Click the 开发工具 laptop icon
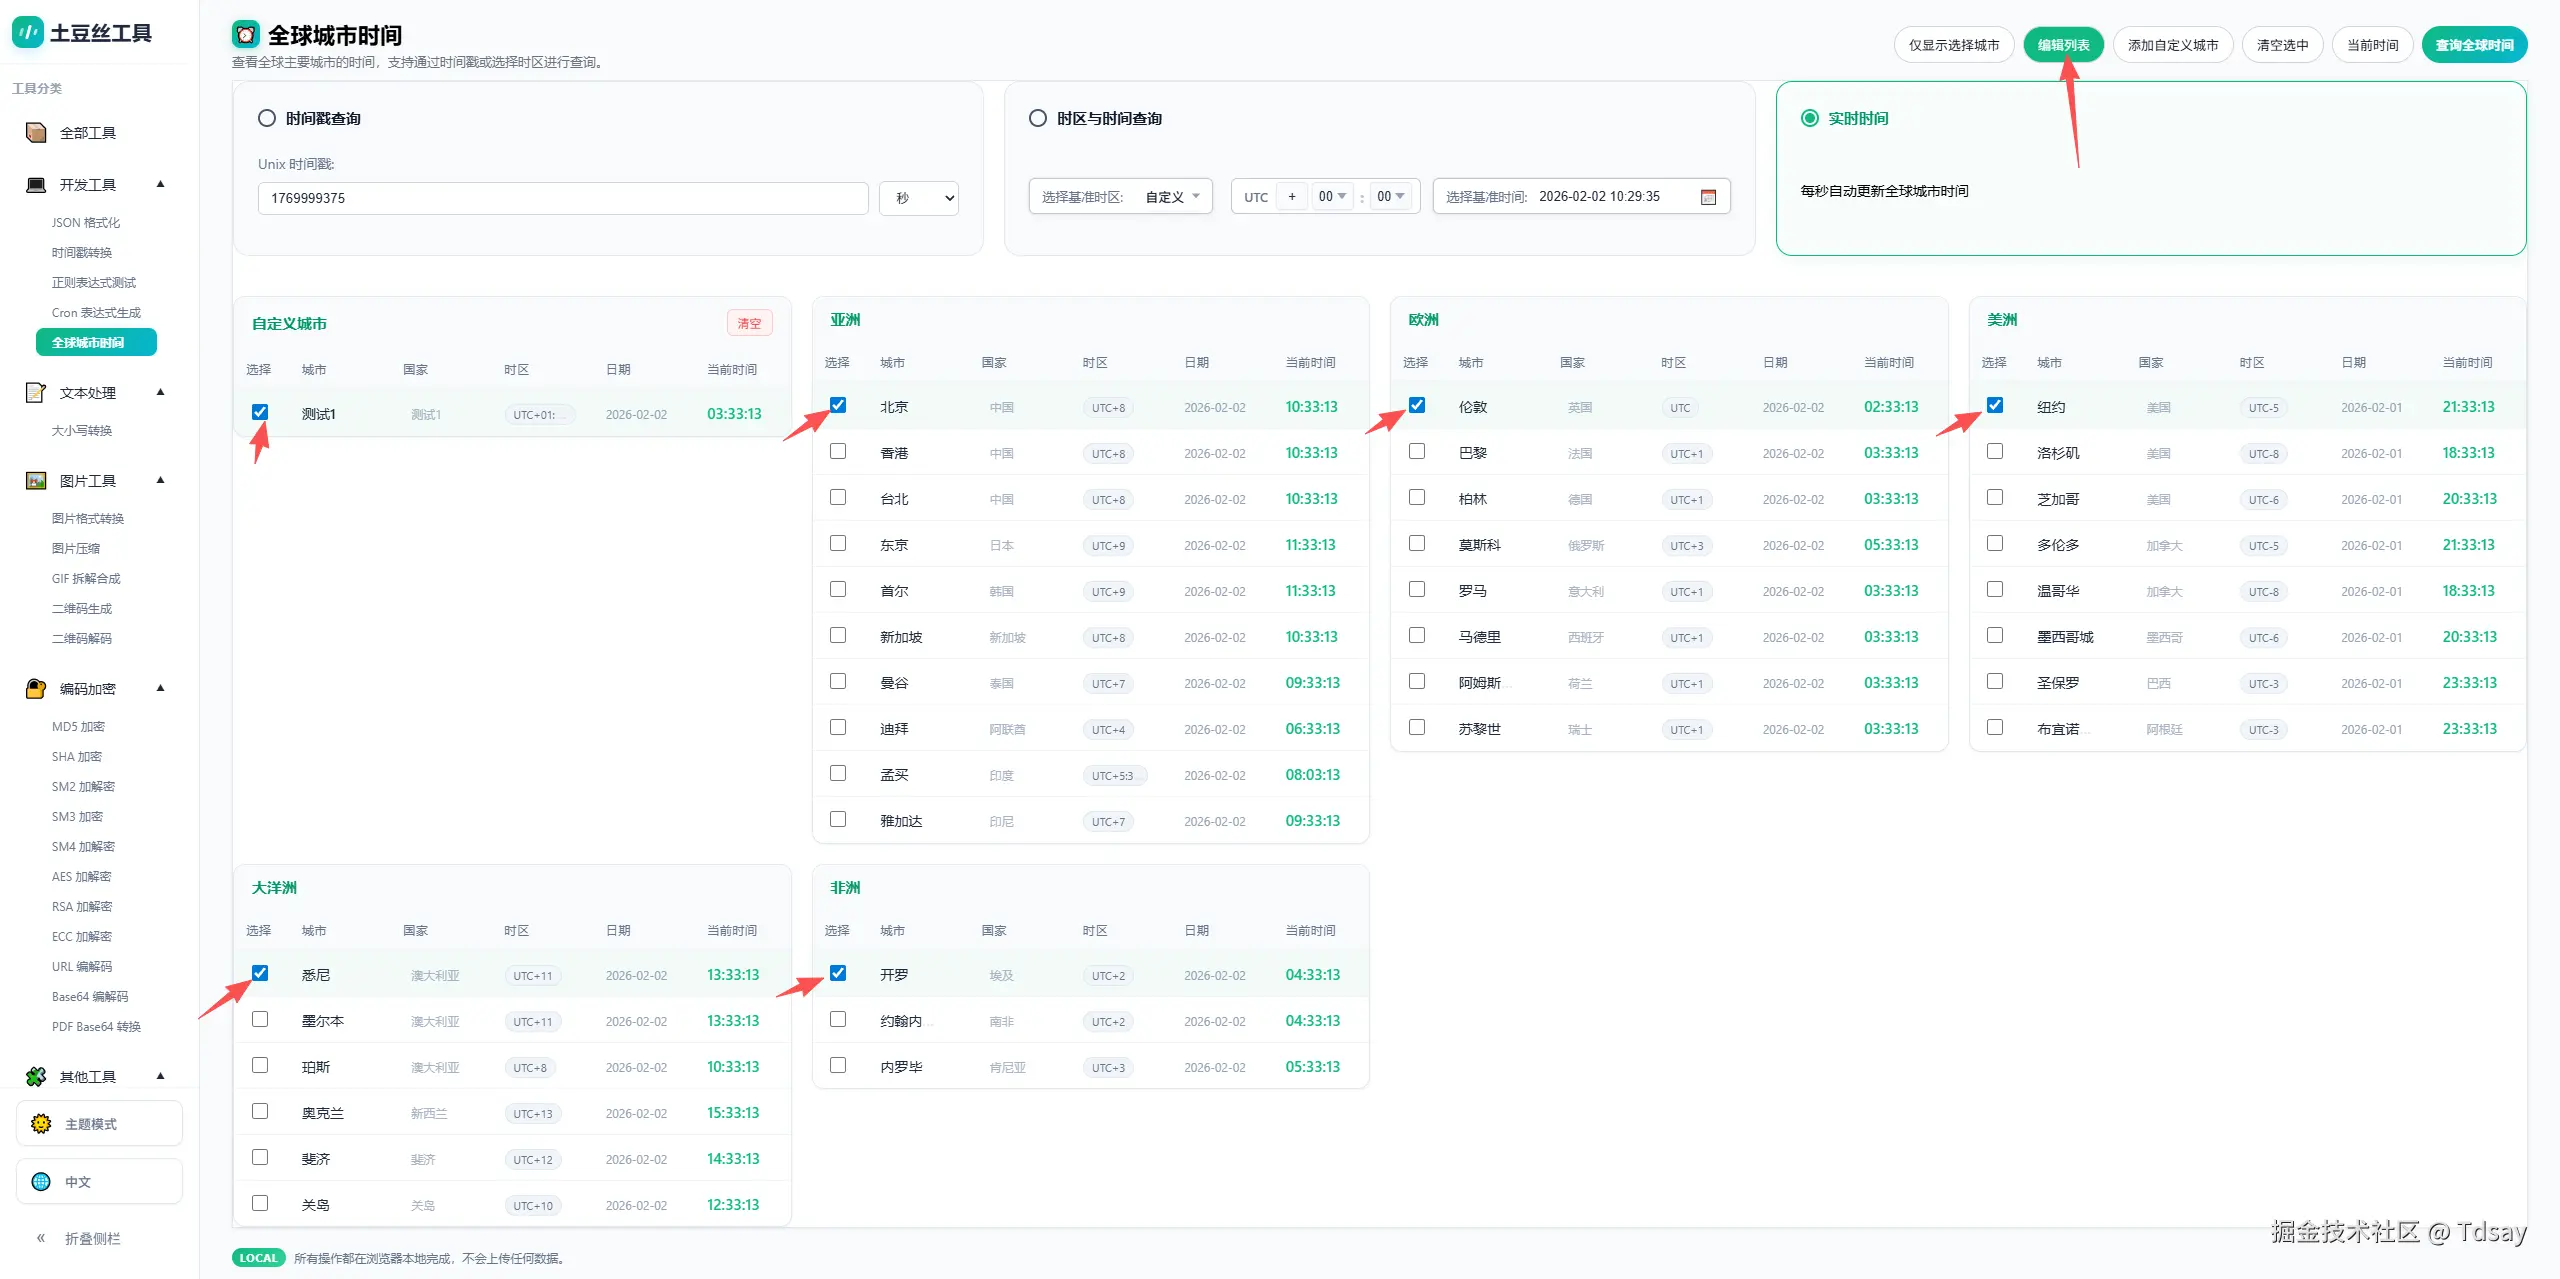This screenshot has width=2560, height=1279. (36, 185)
